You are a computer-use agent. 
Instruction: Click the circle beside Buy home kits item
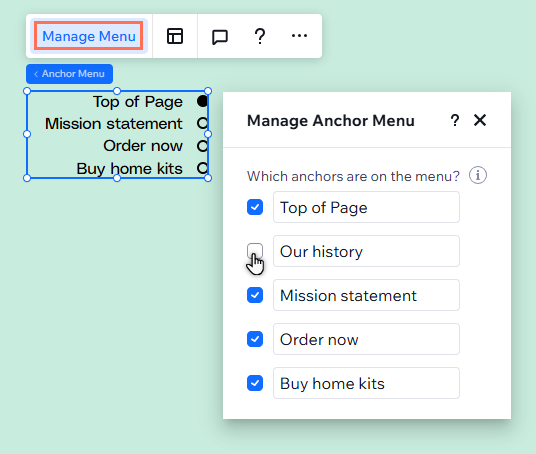coord(202,168)
